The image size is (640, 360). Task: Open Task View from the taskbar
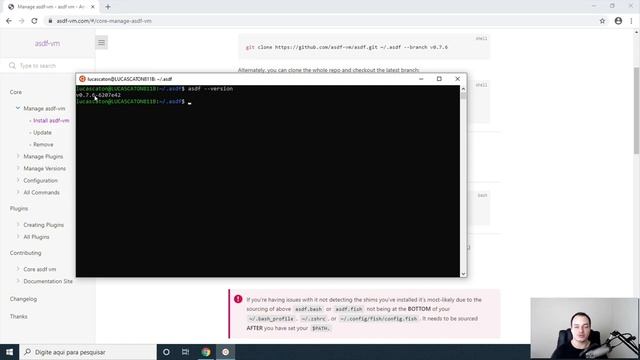click(x=185, y=352)
